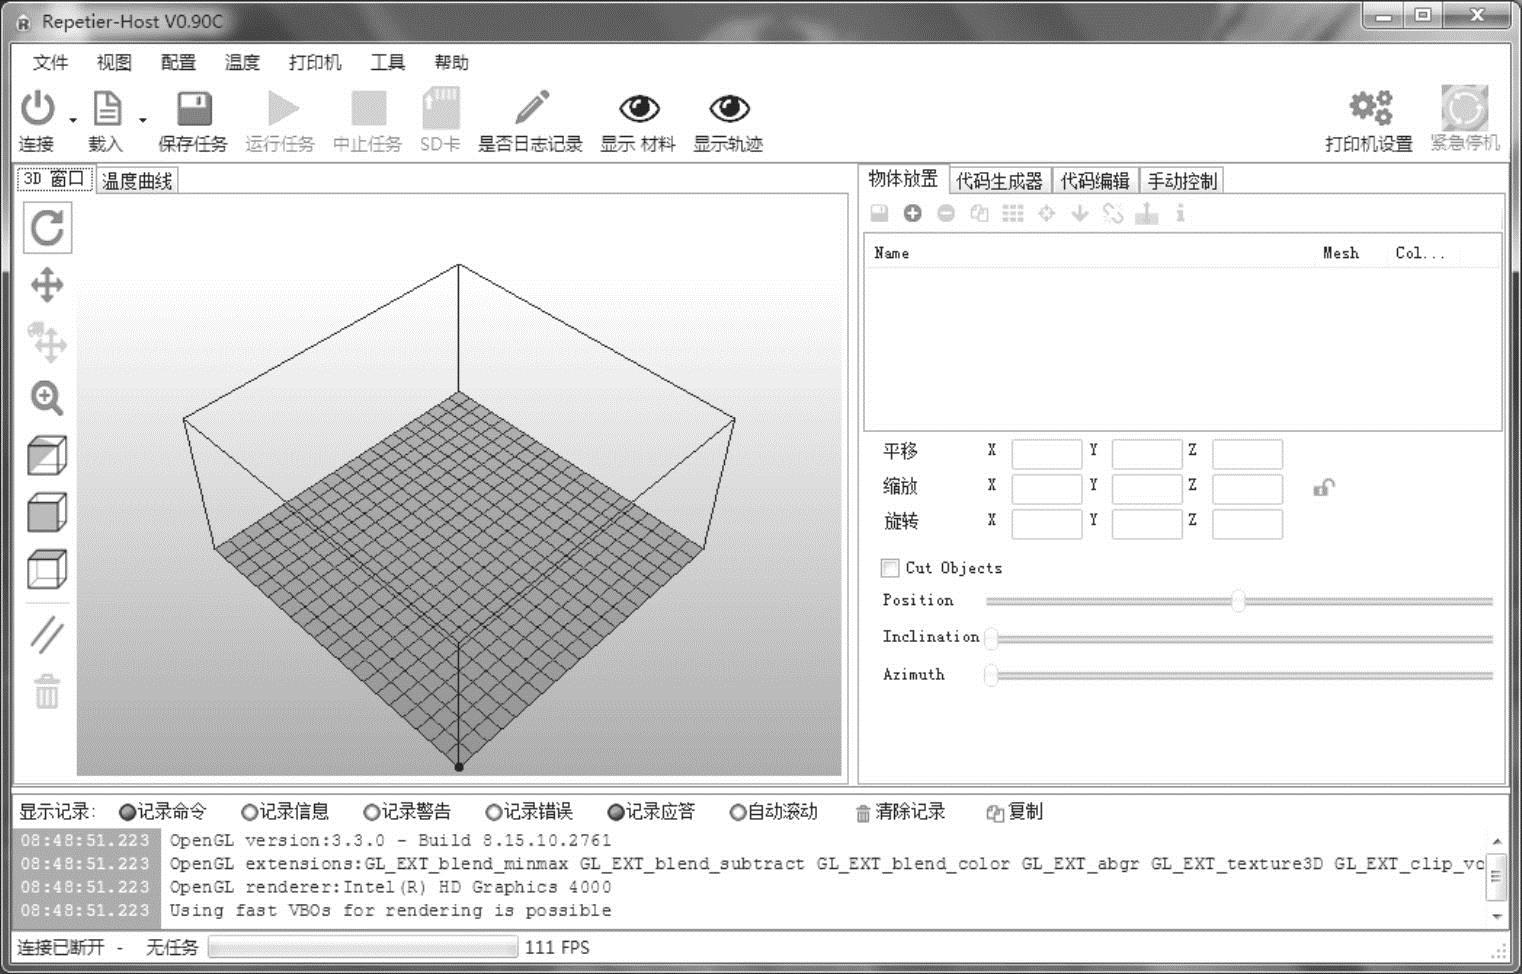
Task: Open the dropdown arrow next to 连接
Action: [x=73, y=121]
